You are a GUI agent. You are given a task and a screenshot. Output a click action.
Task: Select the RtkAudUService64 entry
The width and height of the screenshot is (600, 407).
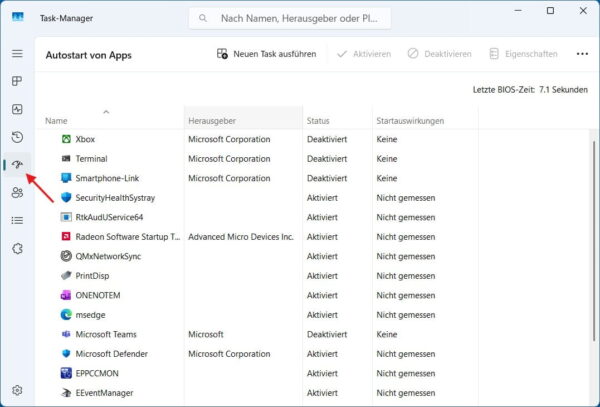click(x=109, y=217)
